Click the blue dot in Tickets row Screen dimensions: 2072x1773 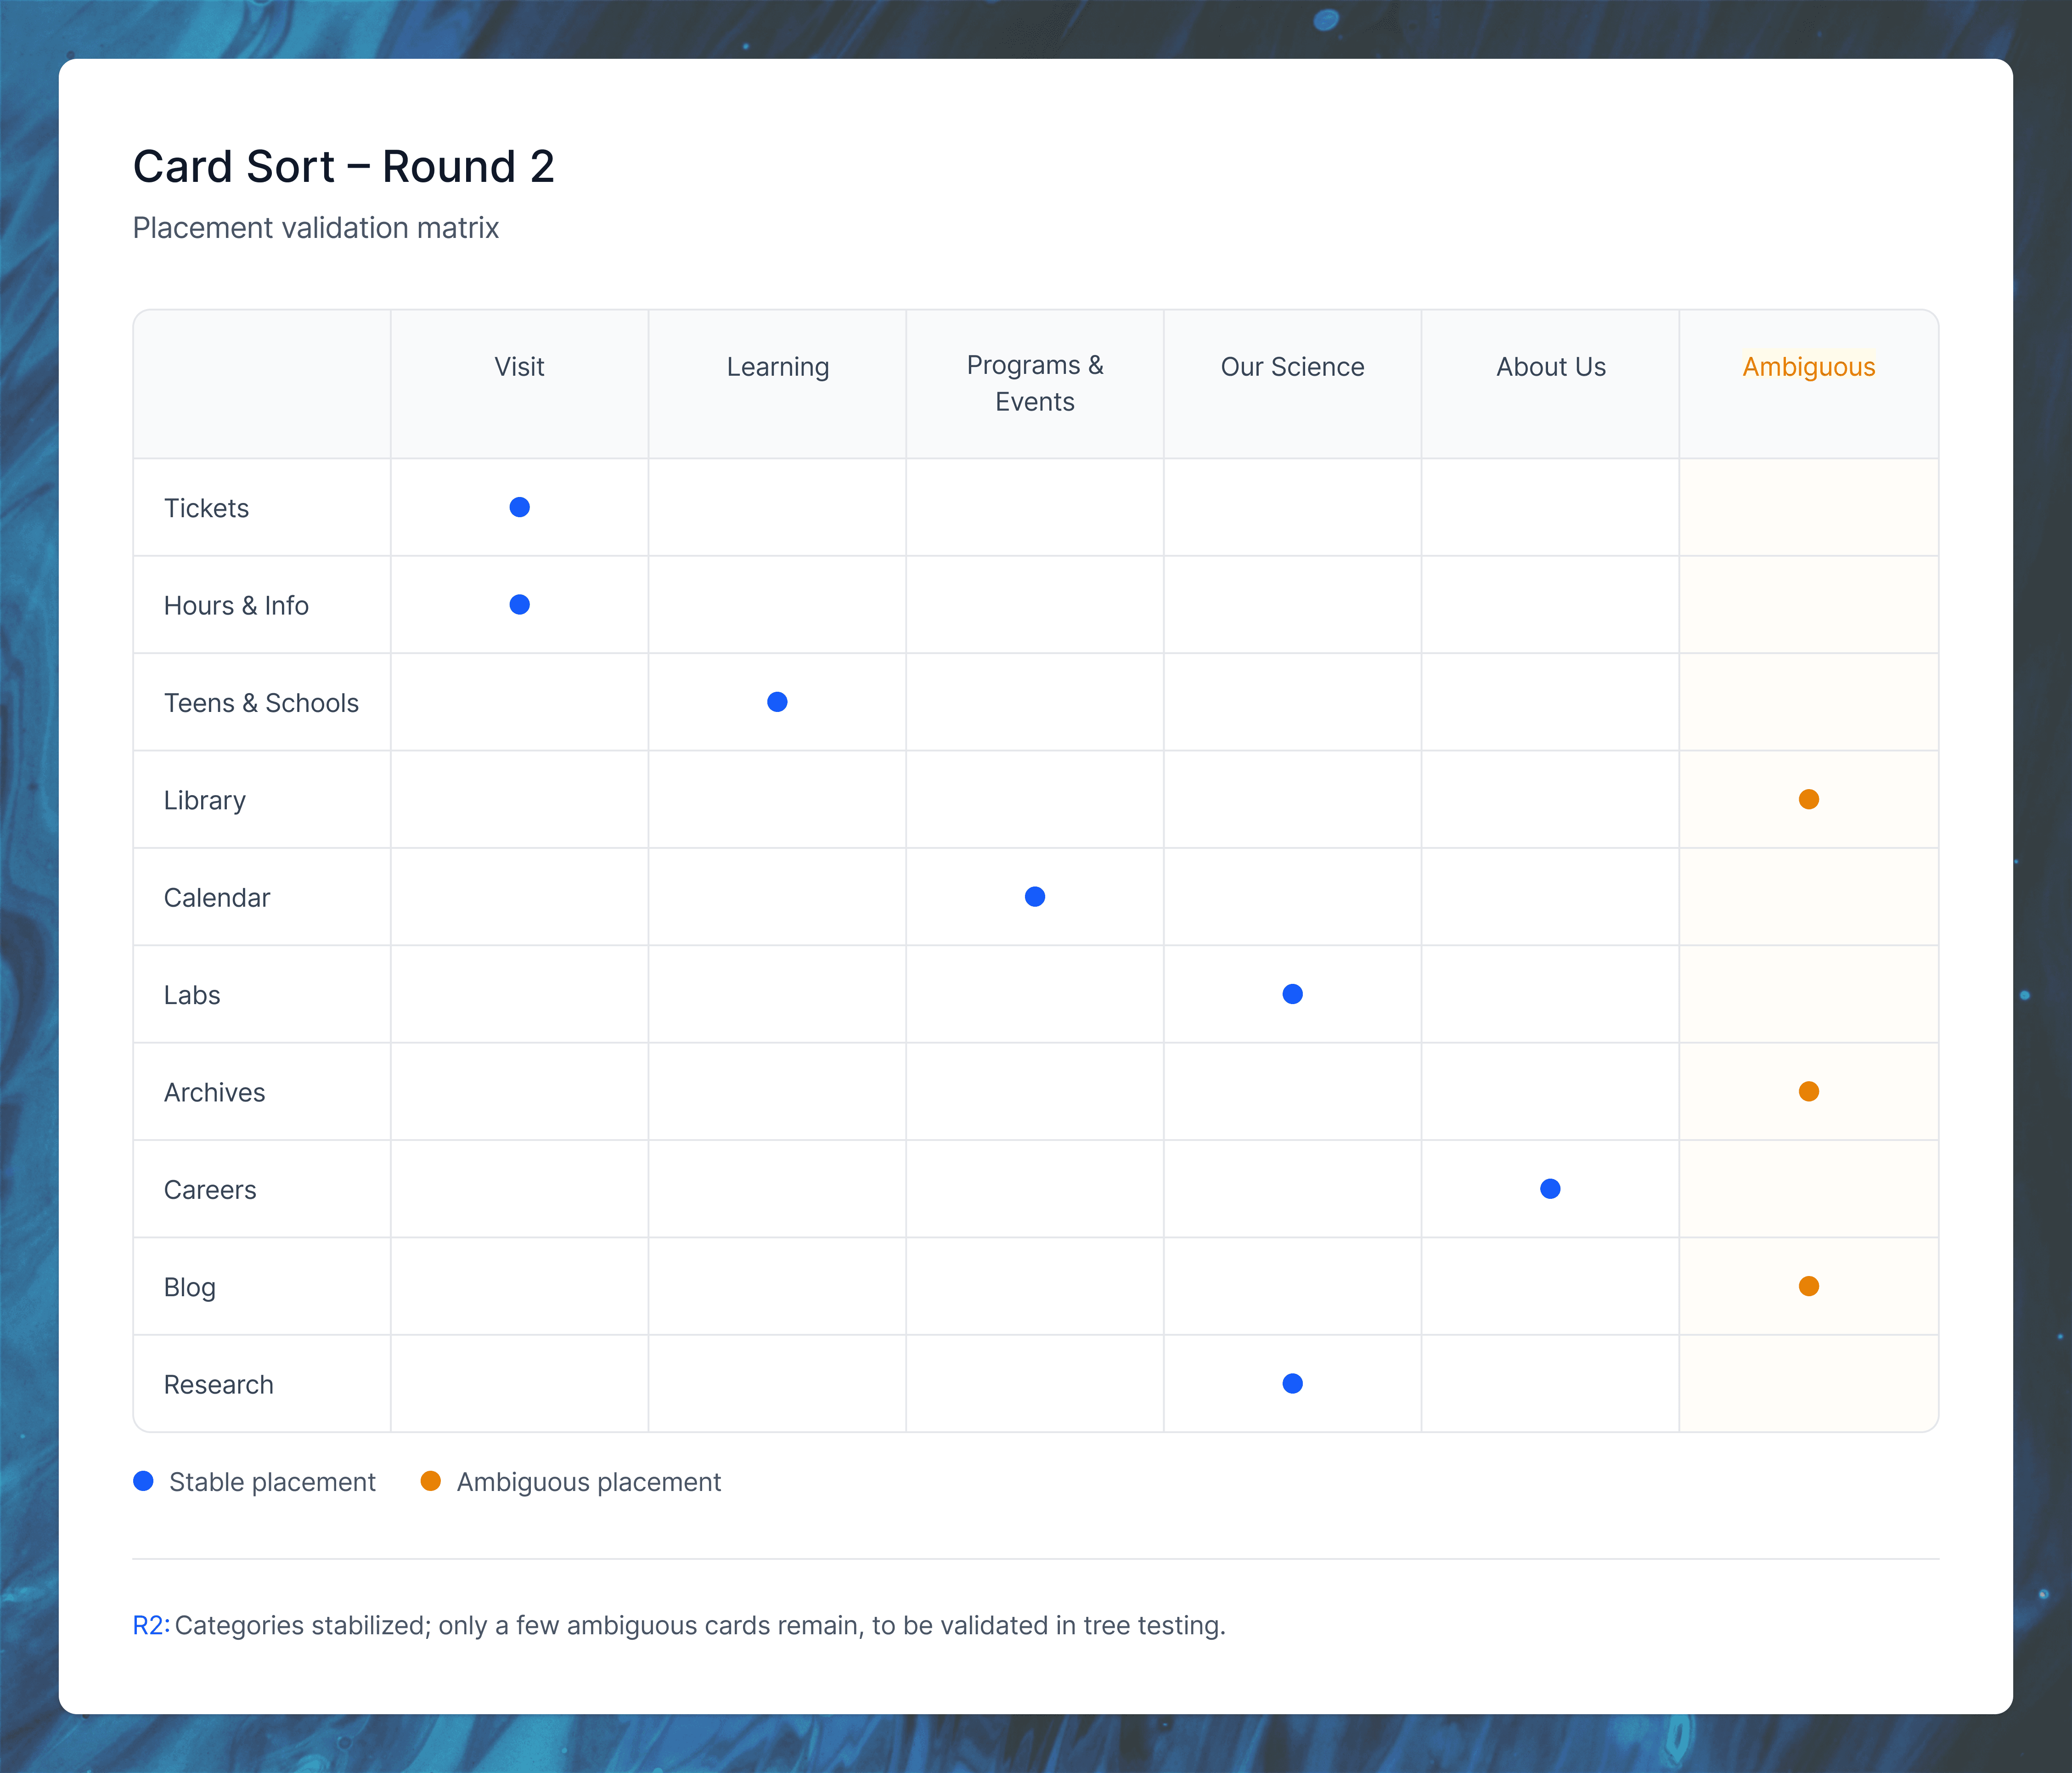(x=519, y=507)
